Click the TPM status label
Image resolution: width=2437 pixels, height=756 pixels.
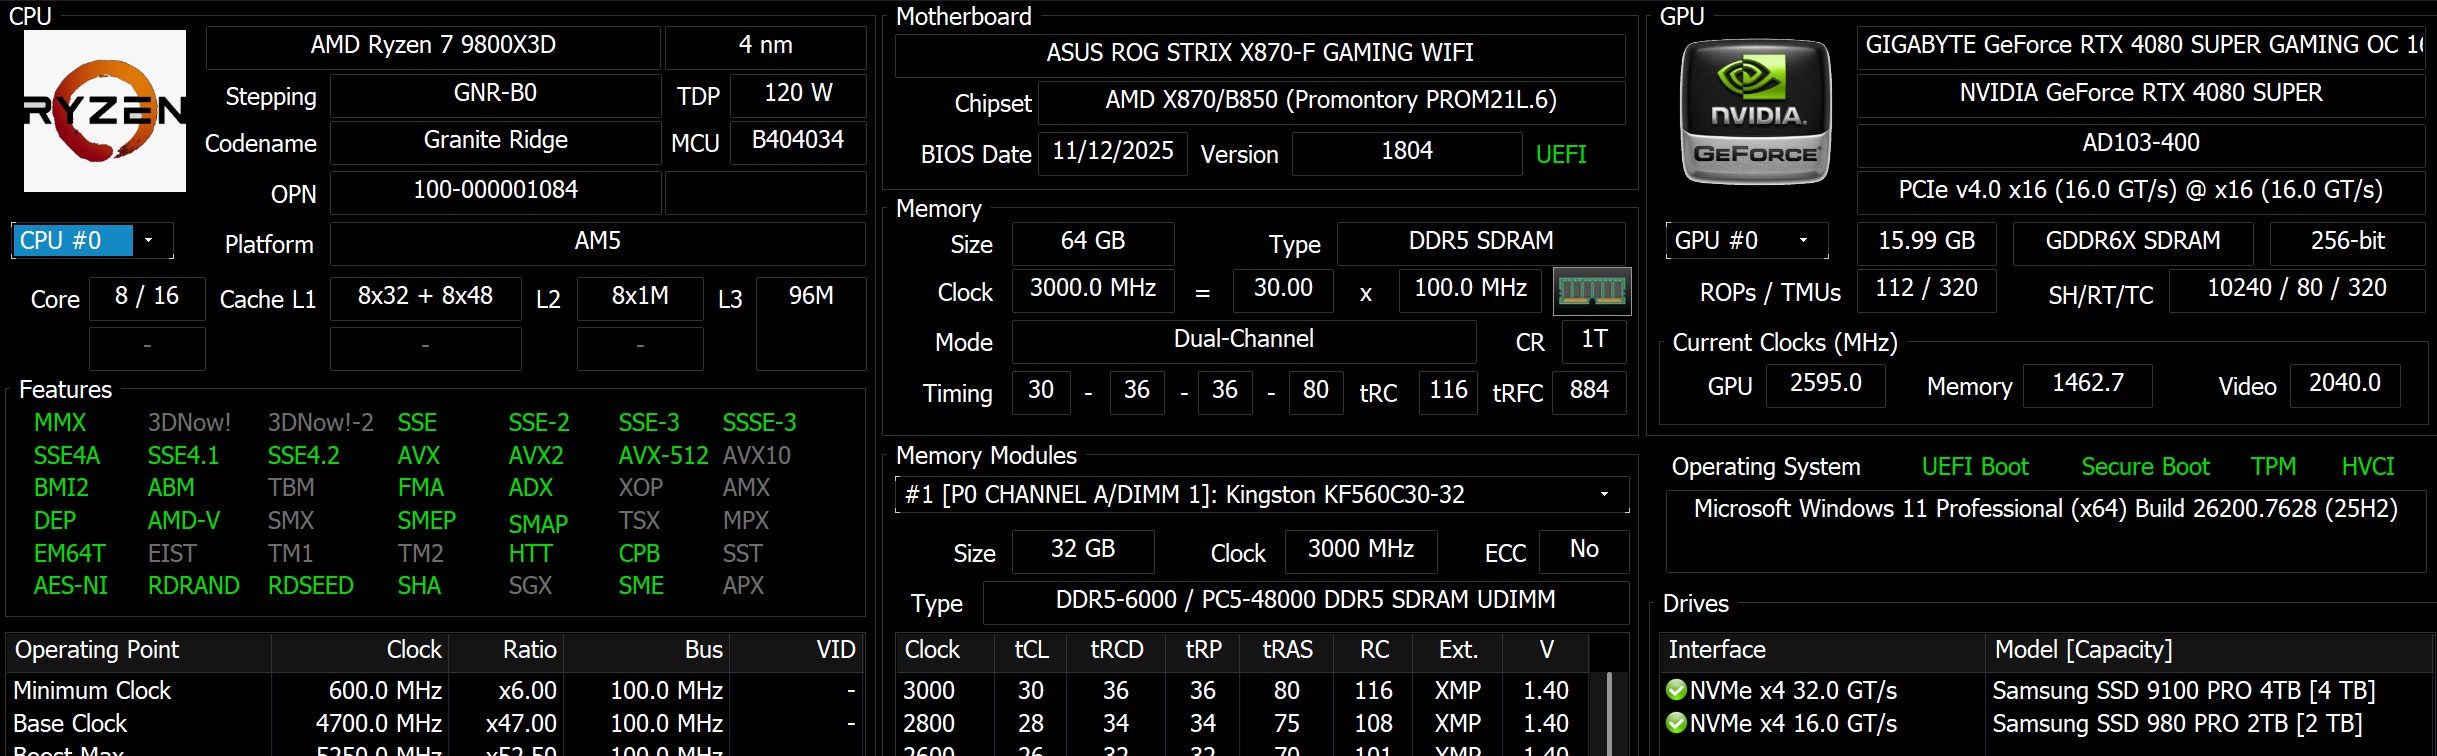(2273, 467)
